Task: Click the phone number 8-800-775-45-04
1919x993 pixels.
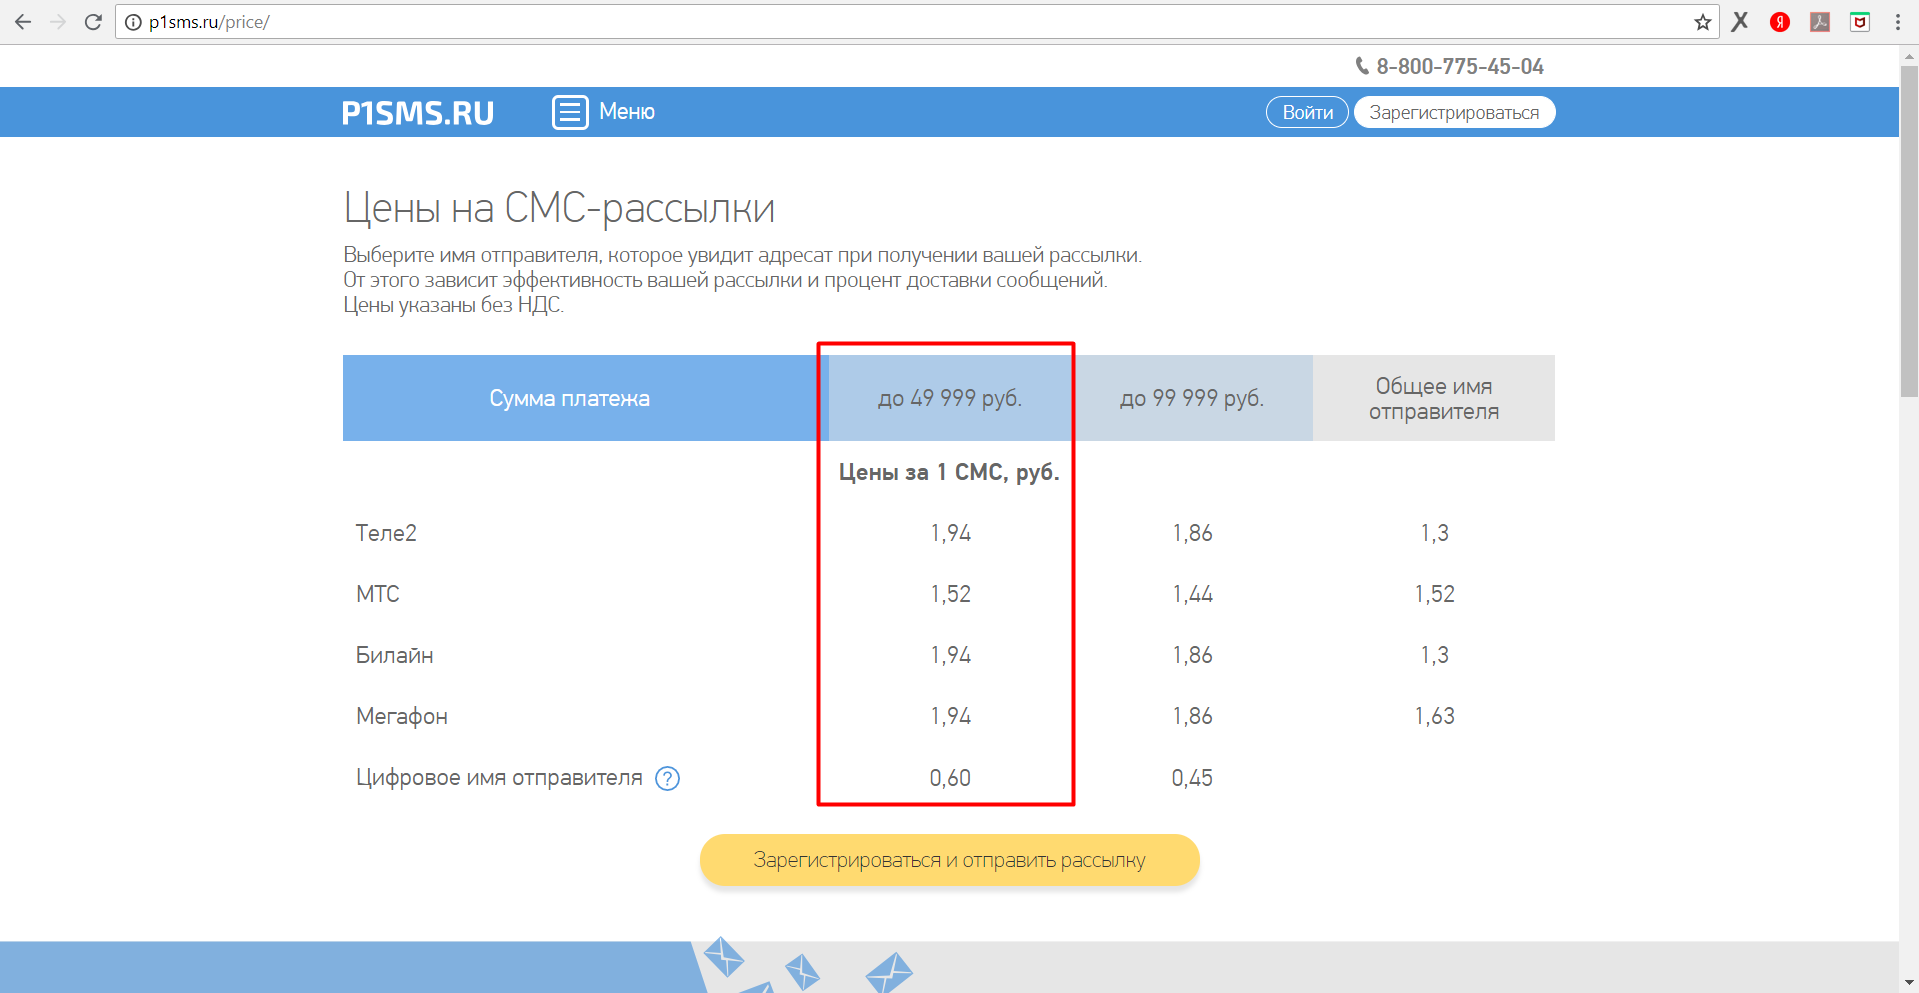Action: coord(1460,66)
